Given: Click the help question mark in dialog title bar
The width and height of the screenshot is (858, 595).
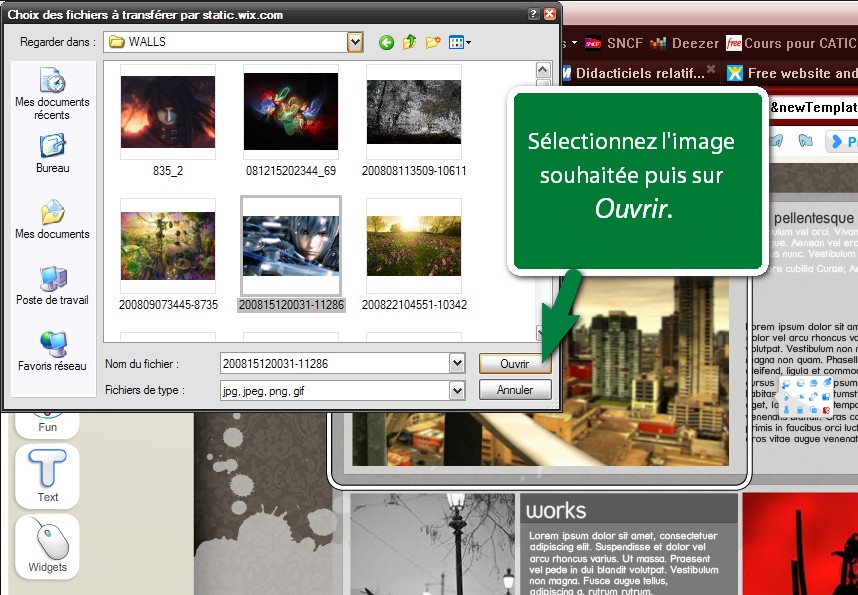Looking at the screenshot, I should (x=534, y=14).
